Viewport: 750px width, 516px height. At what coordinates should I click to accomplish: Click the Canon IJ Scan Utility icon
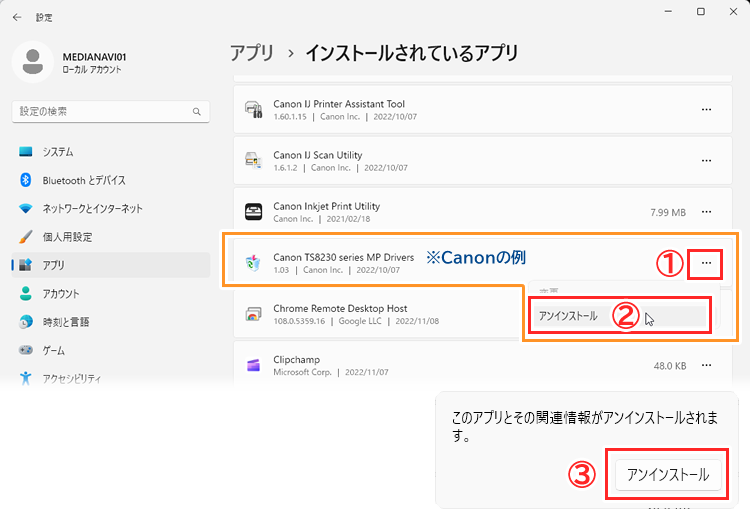click(254, 161)
